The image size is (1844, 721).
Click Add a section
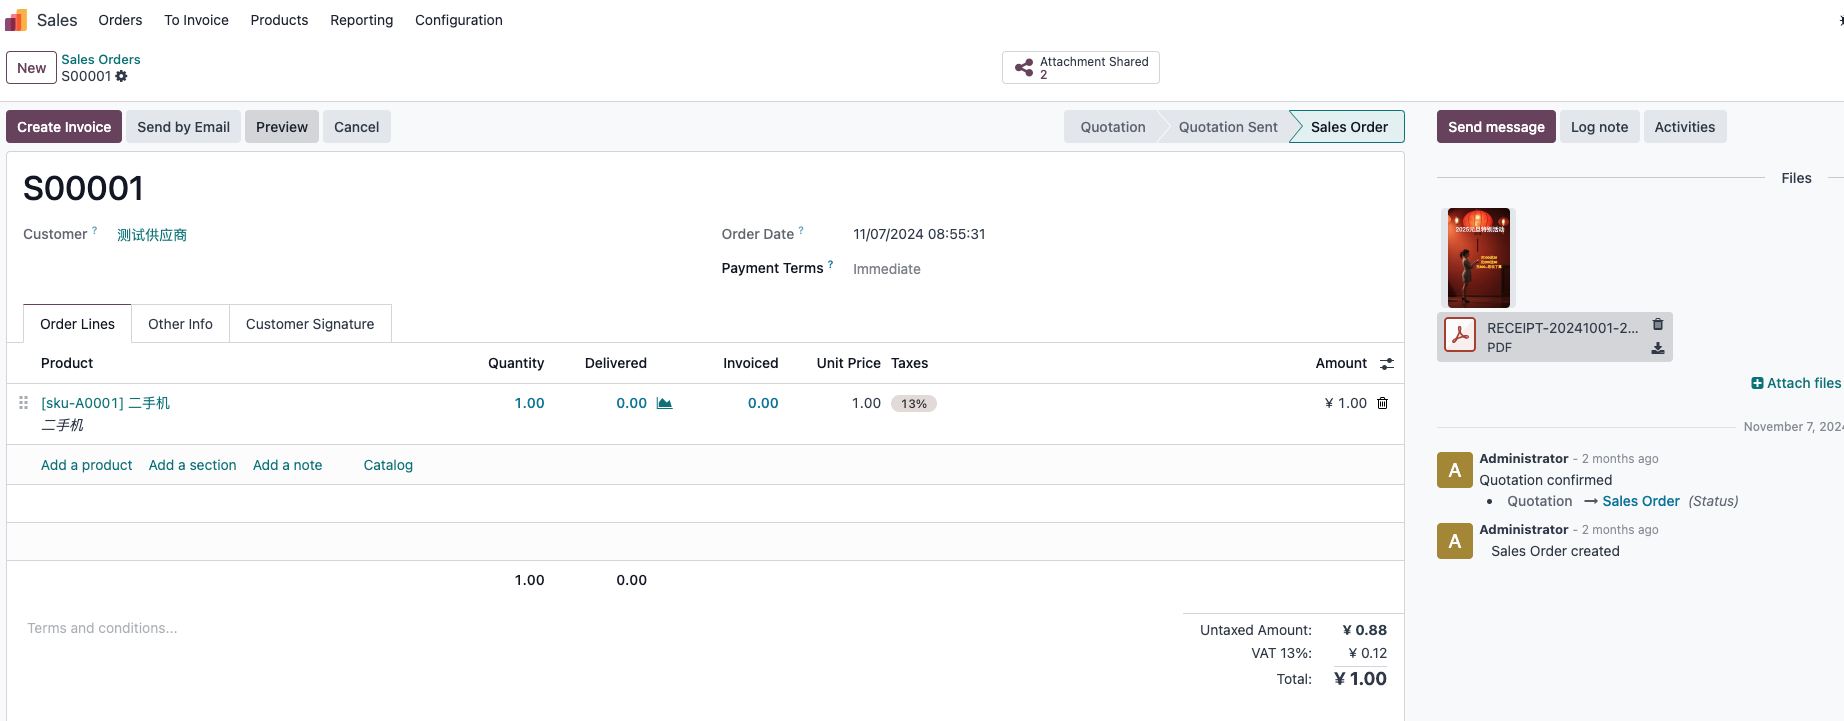point(192,465)
